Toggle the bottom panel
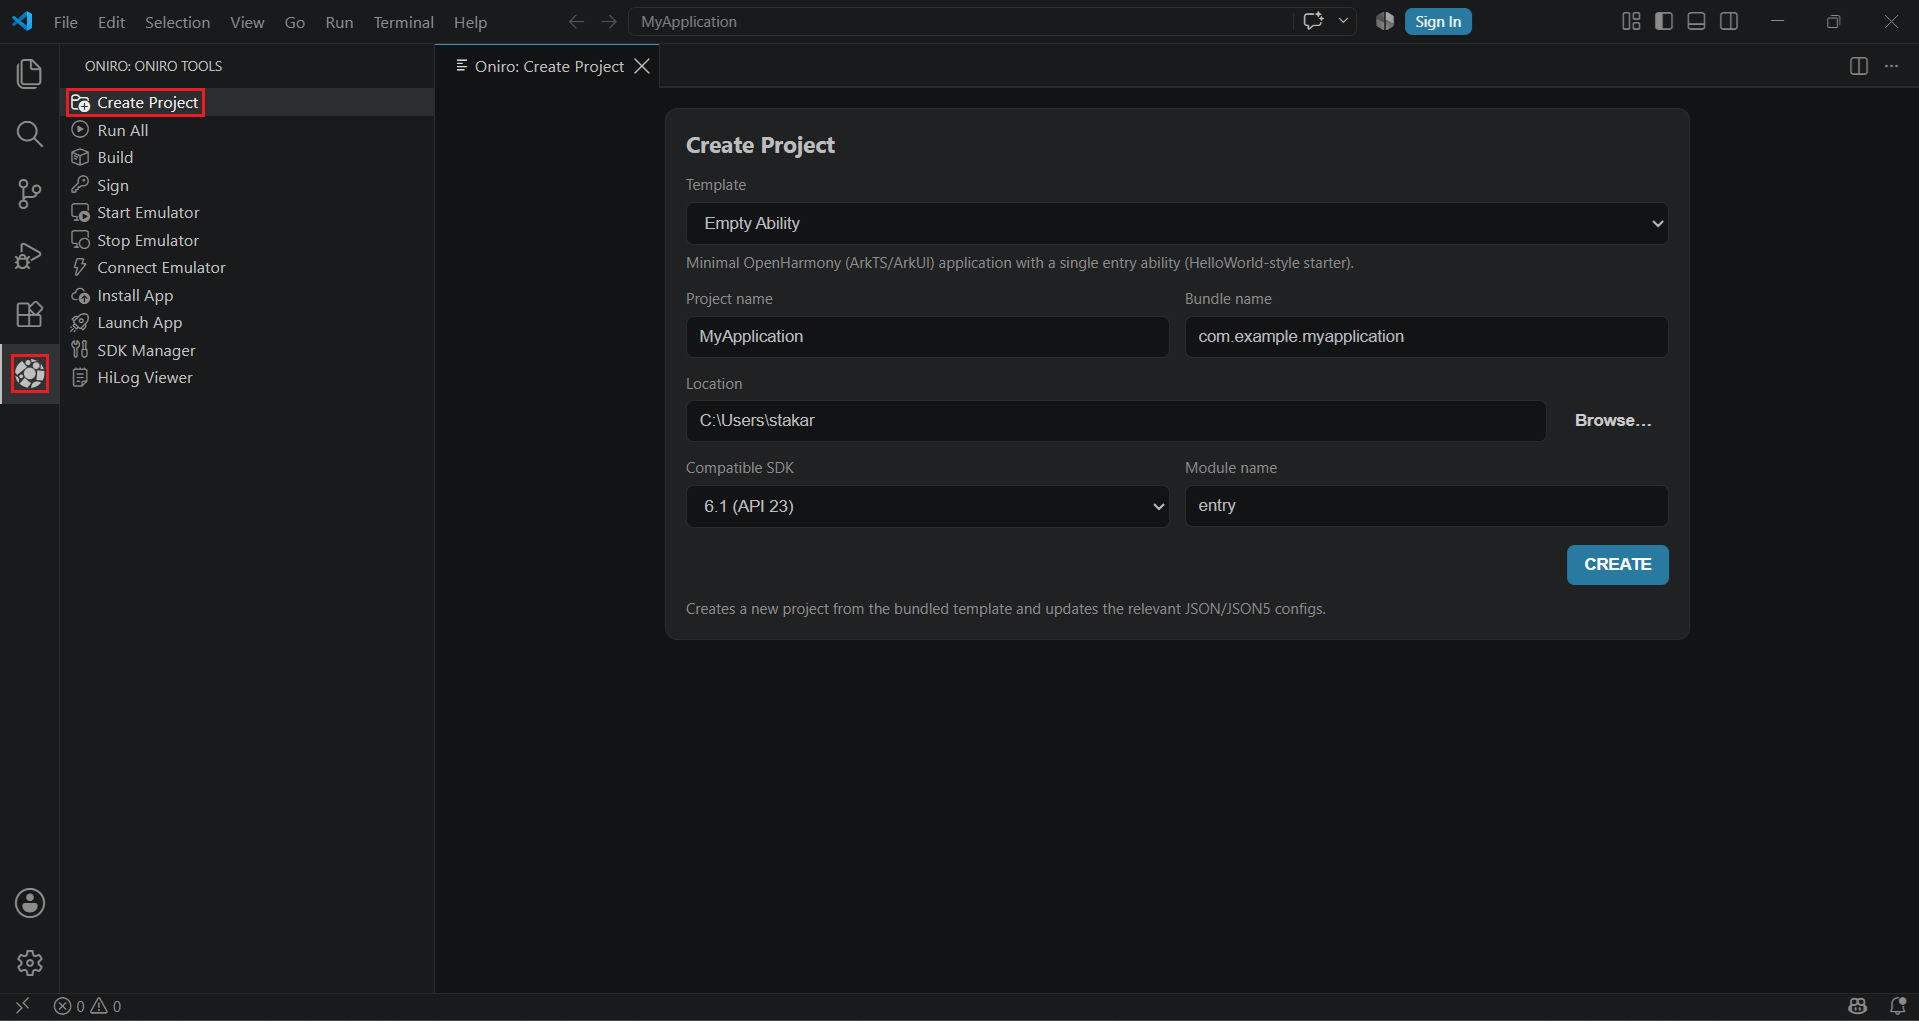The width and height of the screenshot is (1919, 1021). 1696,21
